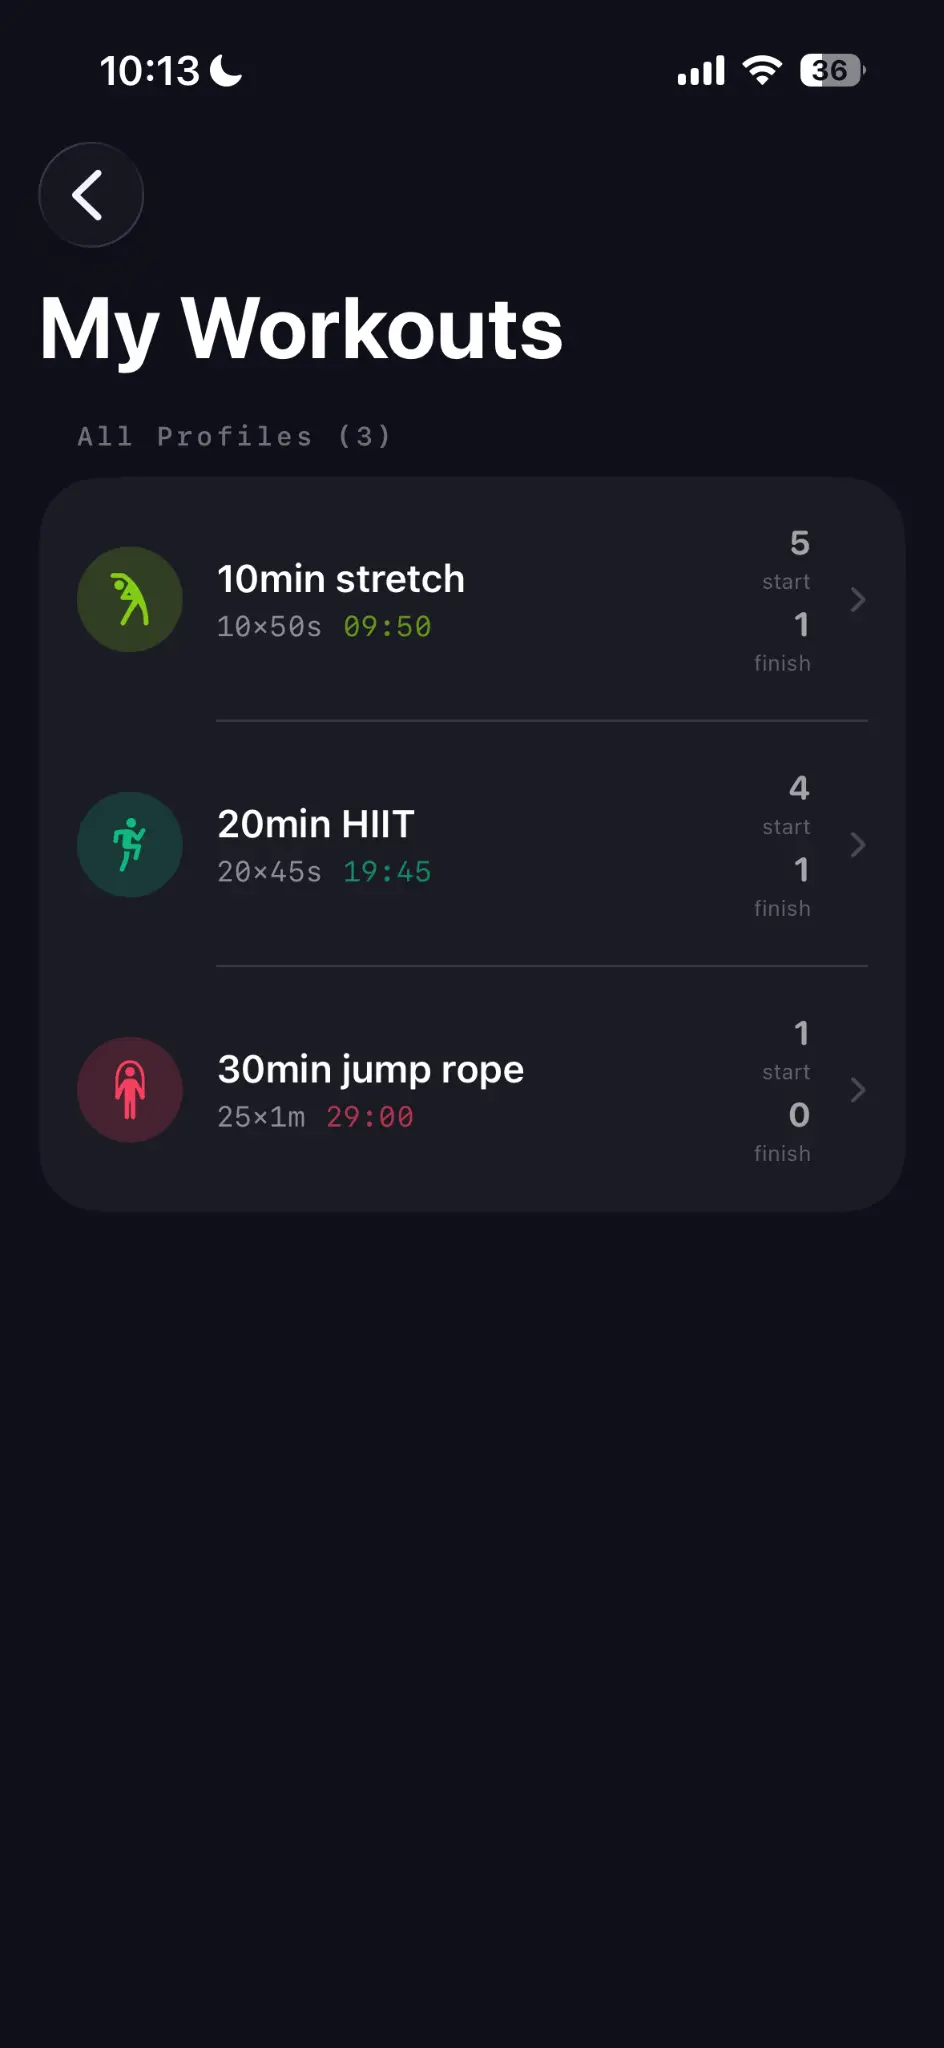Tap the moon Focus mode icon
Viewport: 944px width, 2048px height.
(x=227, y=71)
